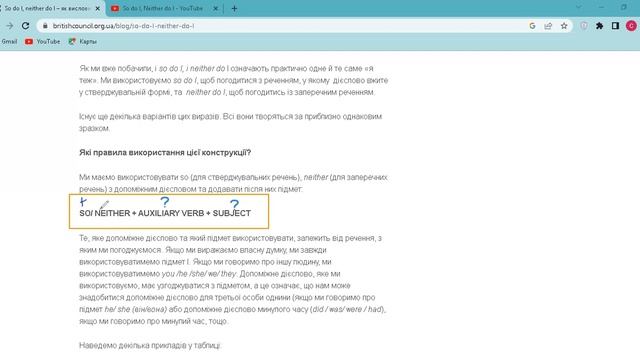Click the text Наведемо декілька прикладів у таблиці

150,345
